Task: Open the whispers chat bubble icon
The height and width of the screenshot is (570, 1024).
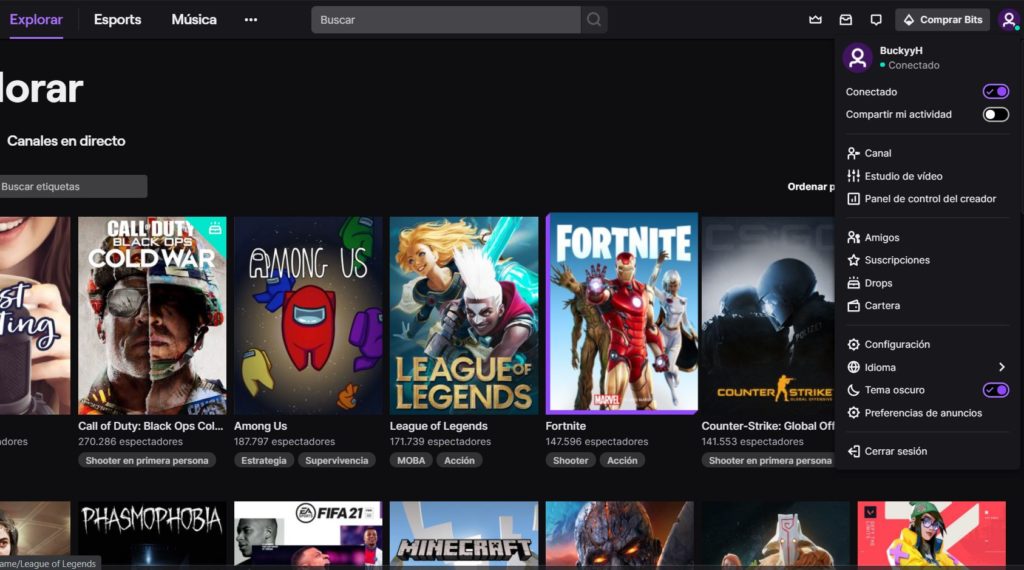Action: (876, 20)
